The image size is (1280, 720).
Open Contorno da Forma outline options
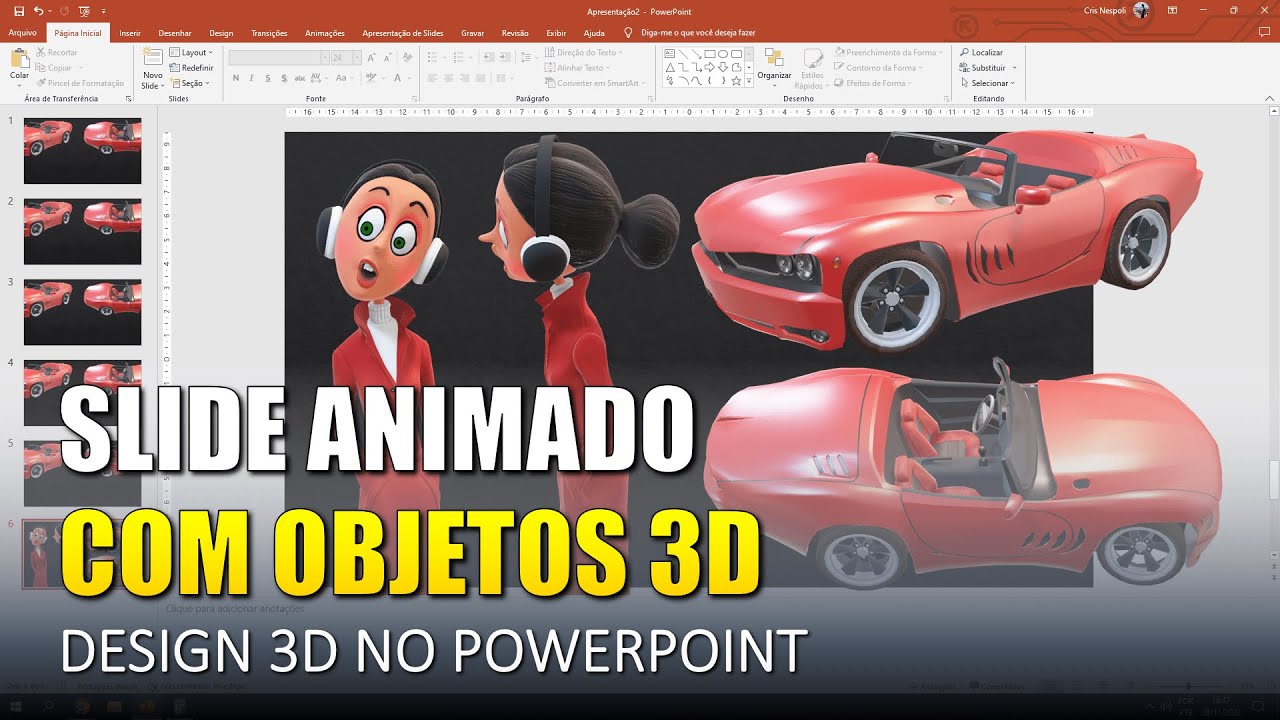click(878, 68)
